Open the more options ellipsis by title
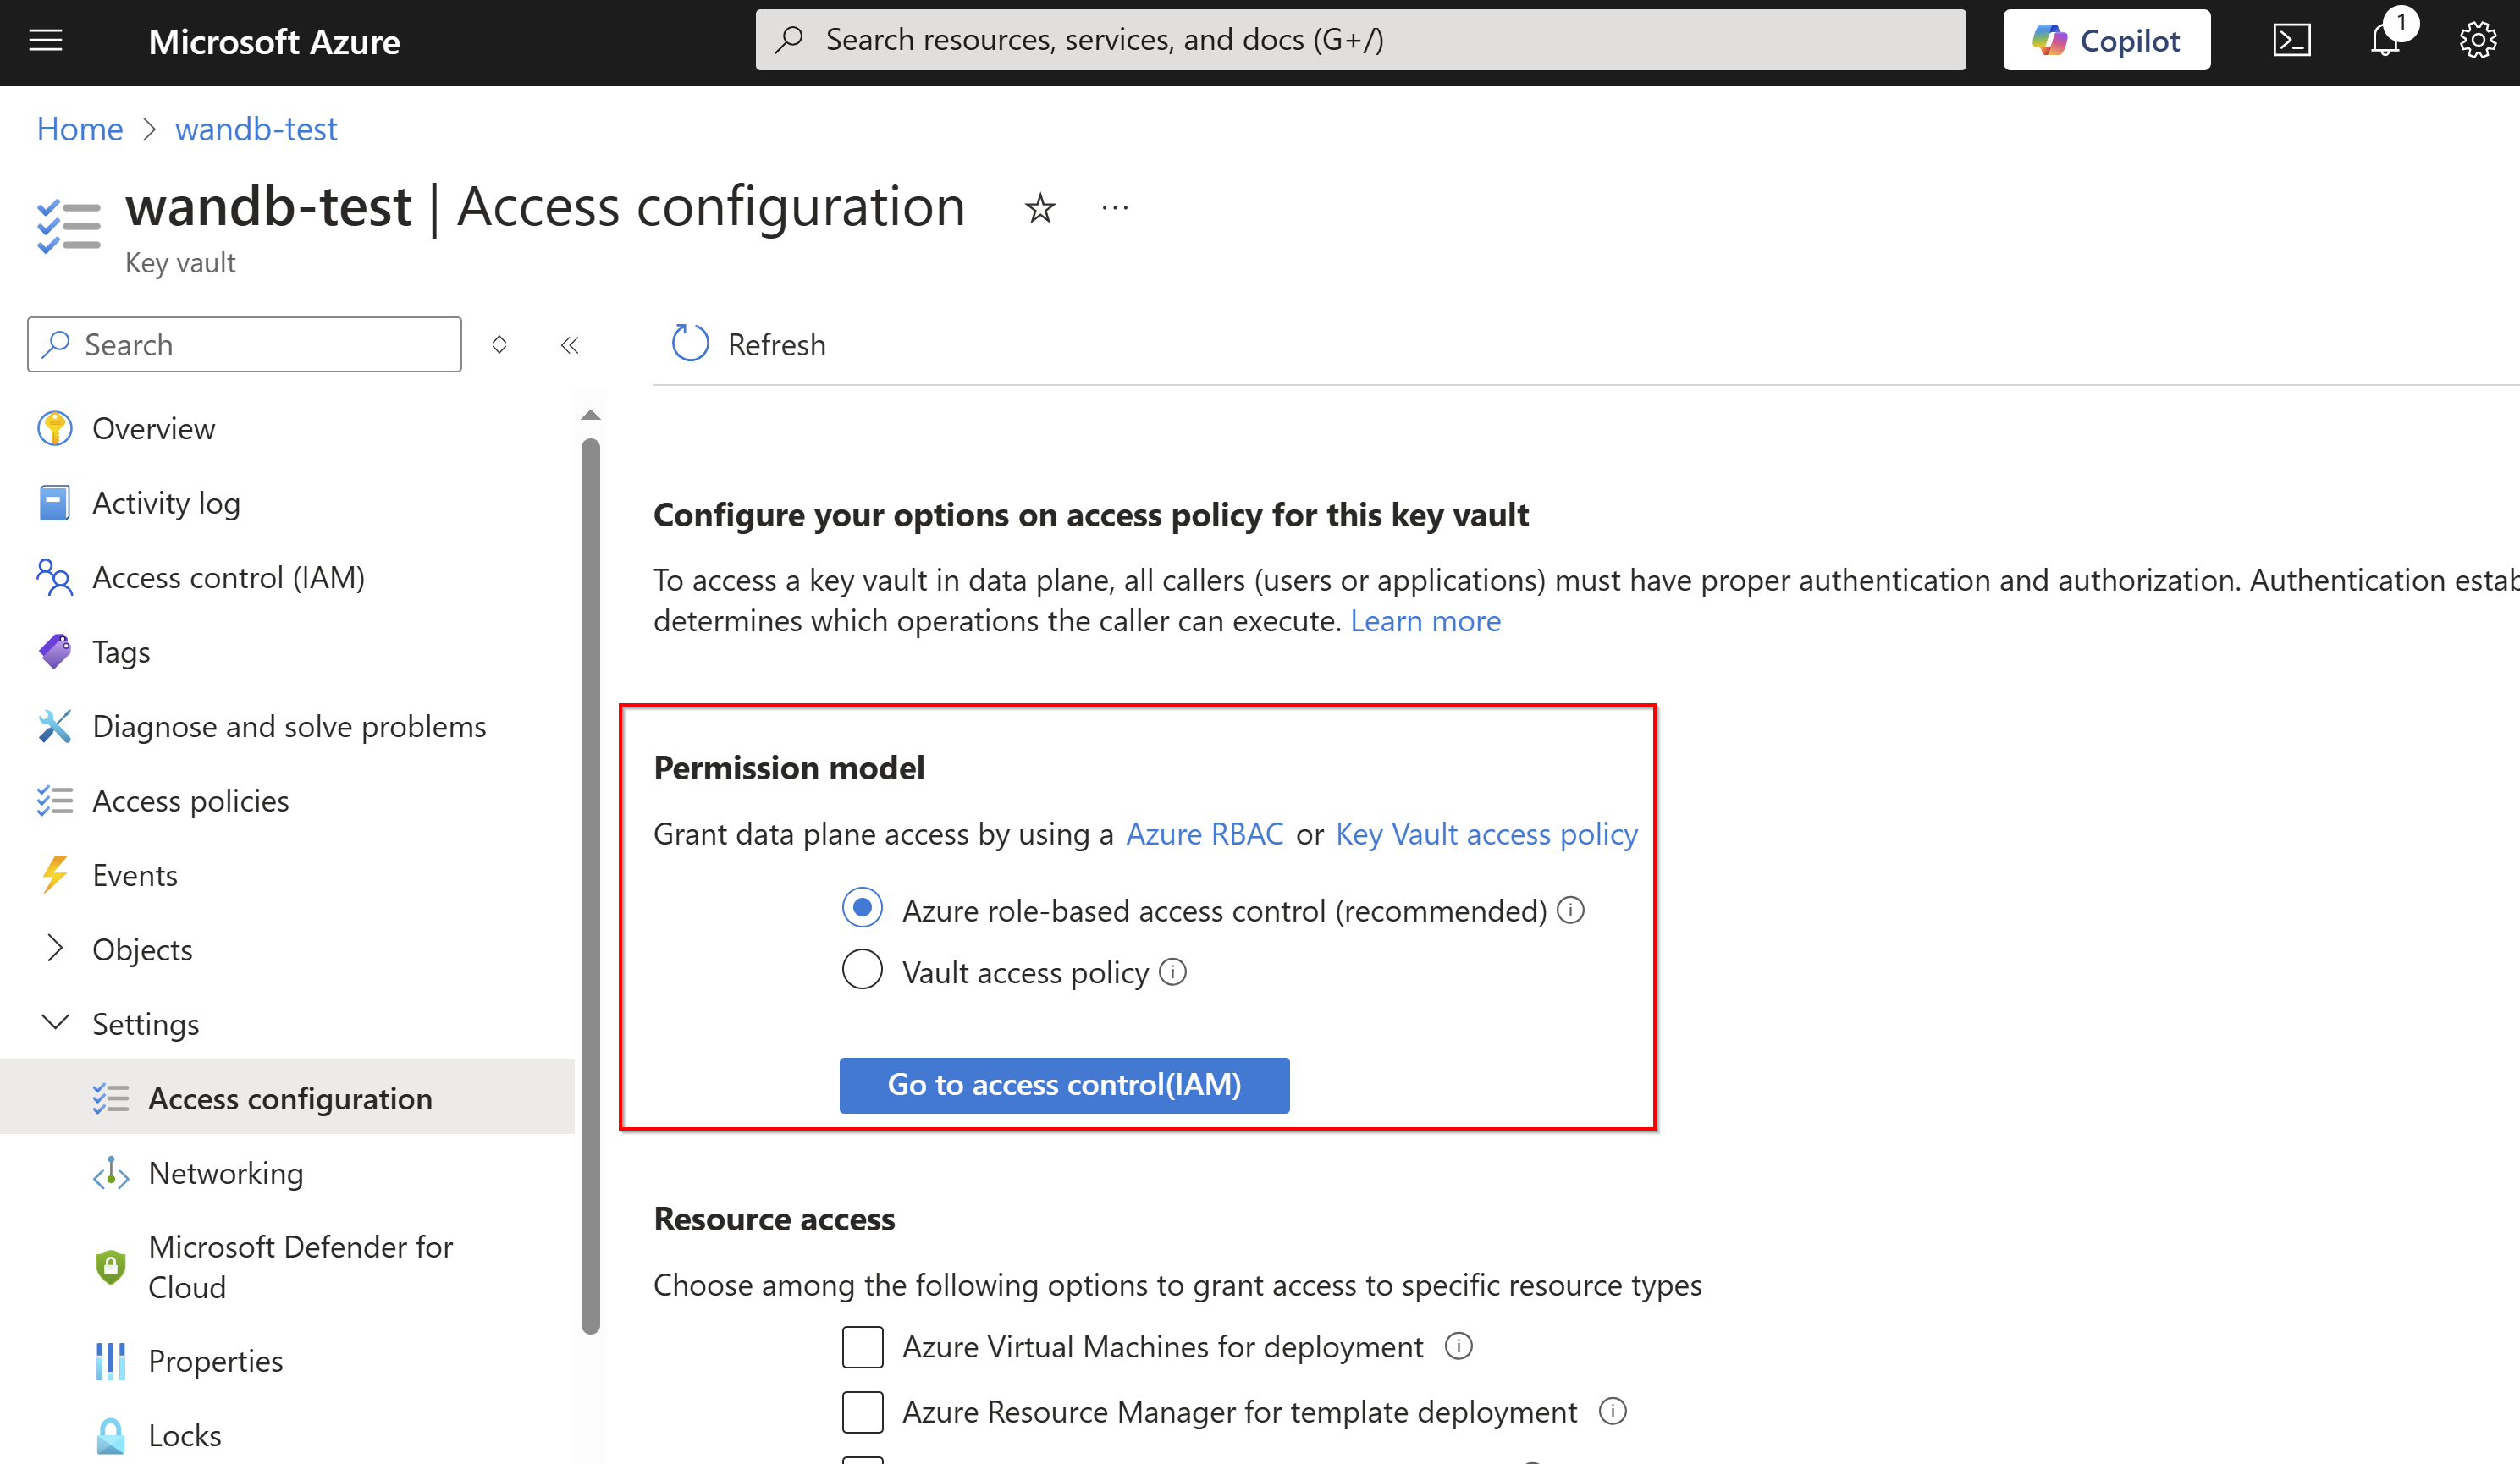 pyautogui.click(x=1115, y=208)
